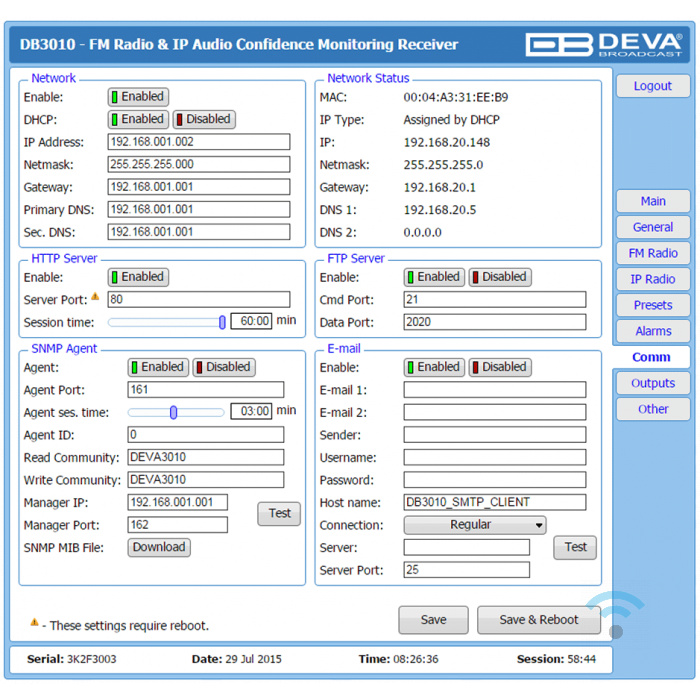700x700 pixels.
Task: Click the DEVA Broadcast logo
Action: [x=603, y=44]
